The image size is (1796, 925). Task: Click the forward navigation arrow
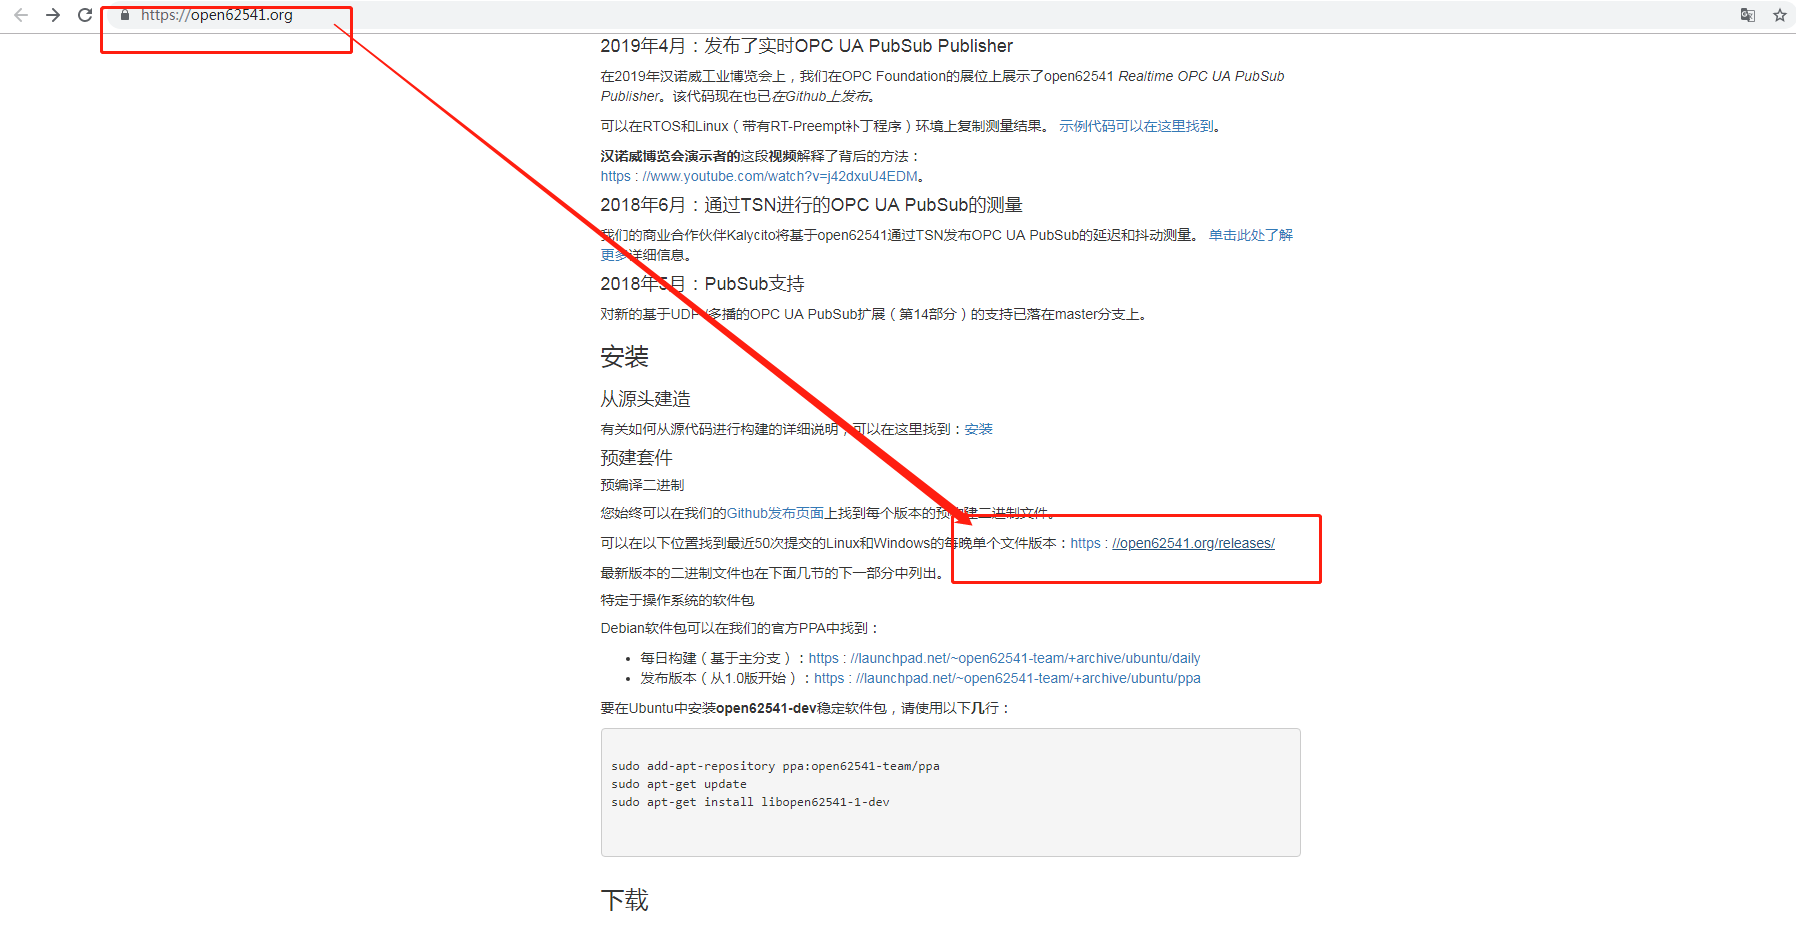coord(52,15)
